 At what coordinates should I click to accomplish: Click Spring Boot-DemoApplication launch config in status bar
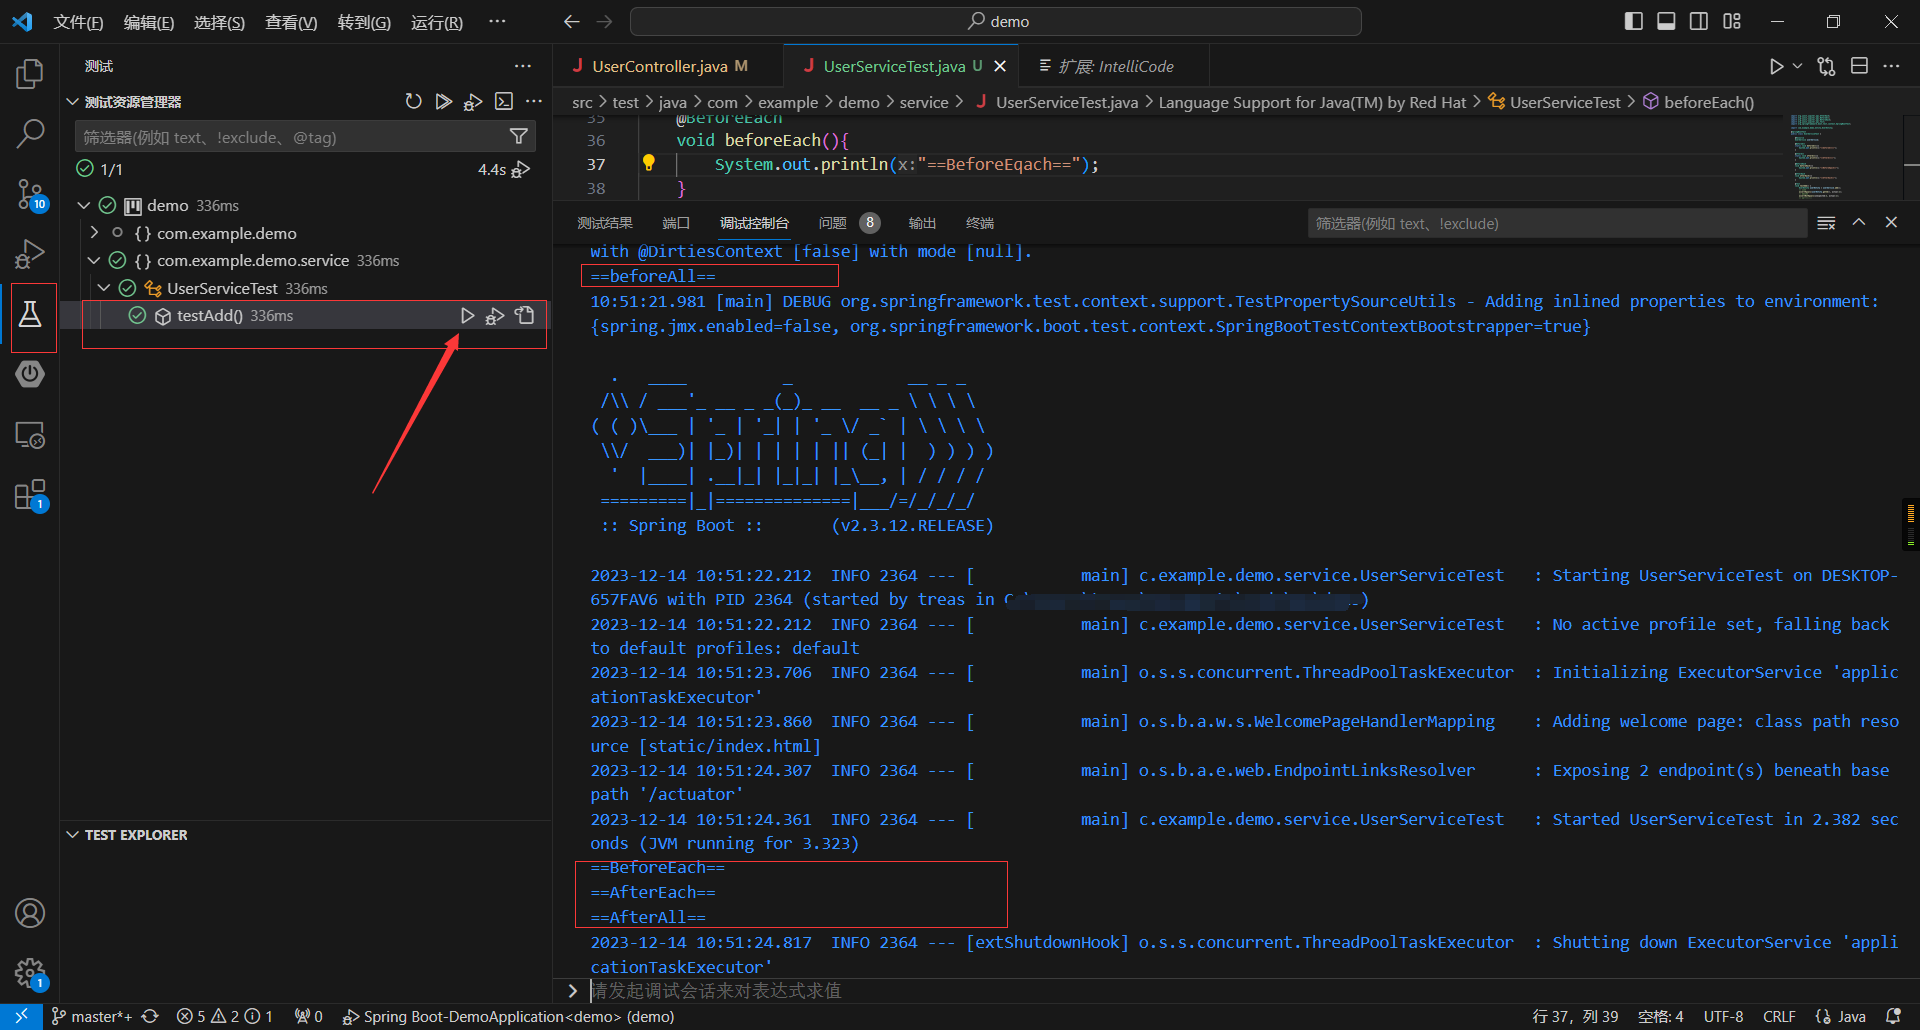[509, 1017]
